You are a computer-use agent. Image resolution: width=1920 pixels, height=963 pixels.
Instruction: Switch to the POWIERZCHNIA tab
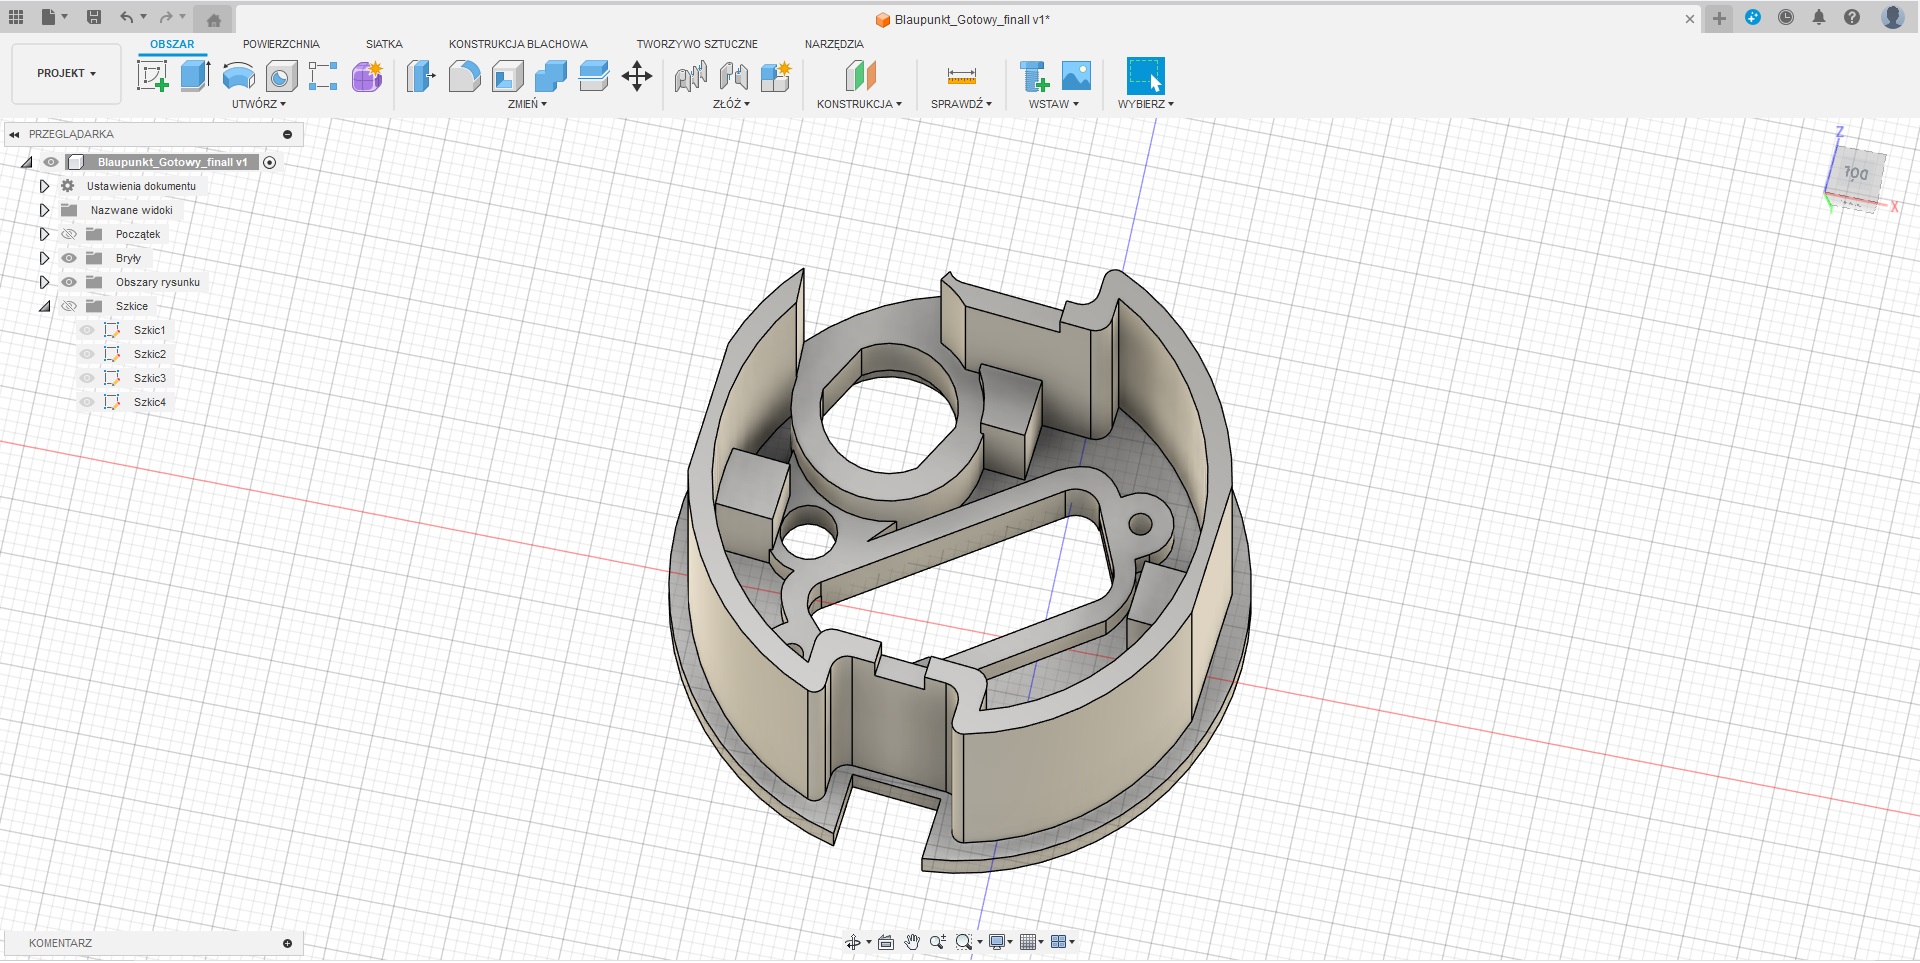click(281, 44)
